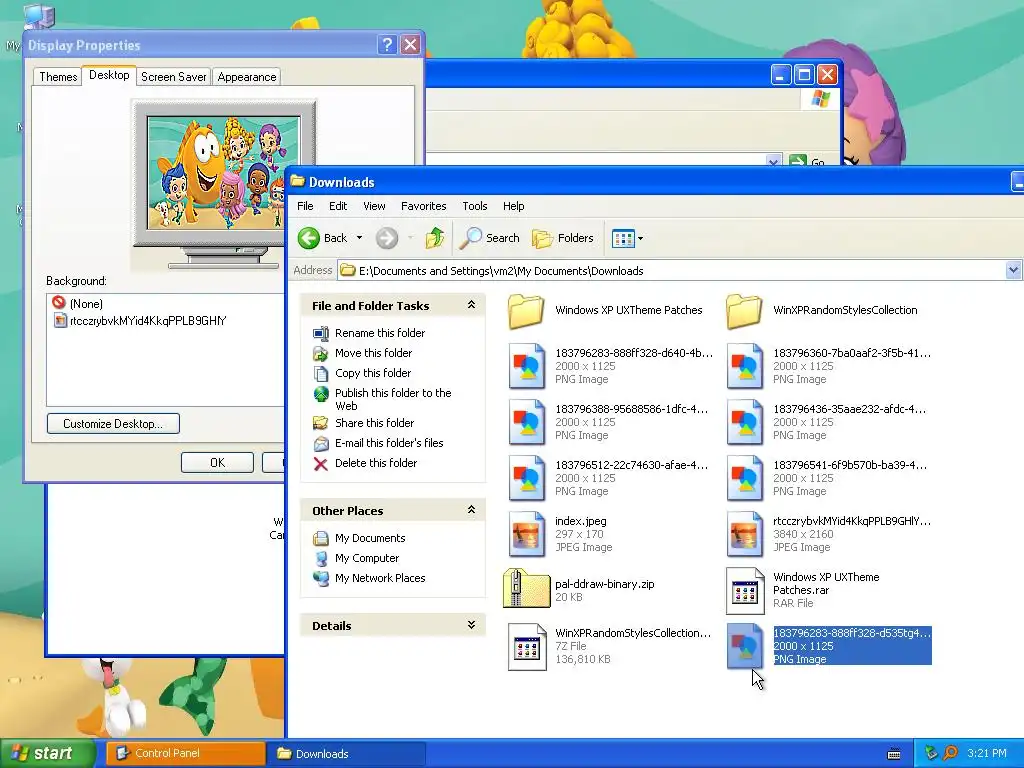Collapse the Other Places panel

coord(471,510)
